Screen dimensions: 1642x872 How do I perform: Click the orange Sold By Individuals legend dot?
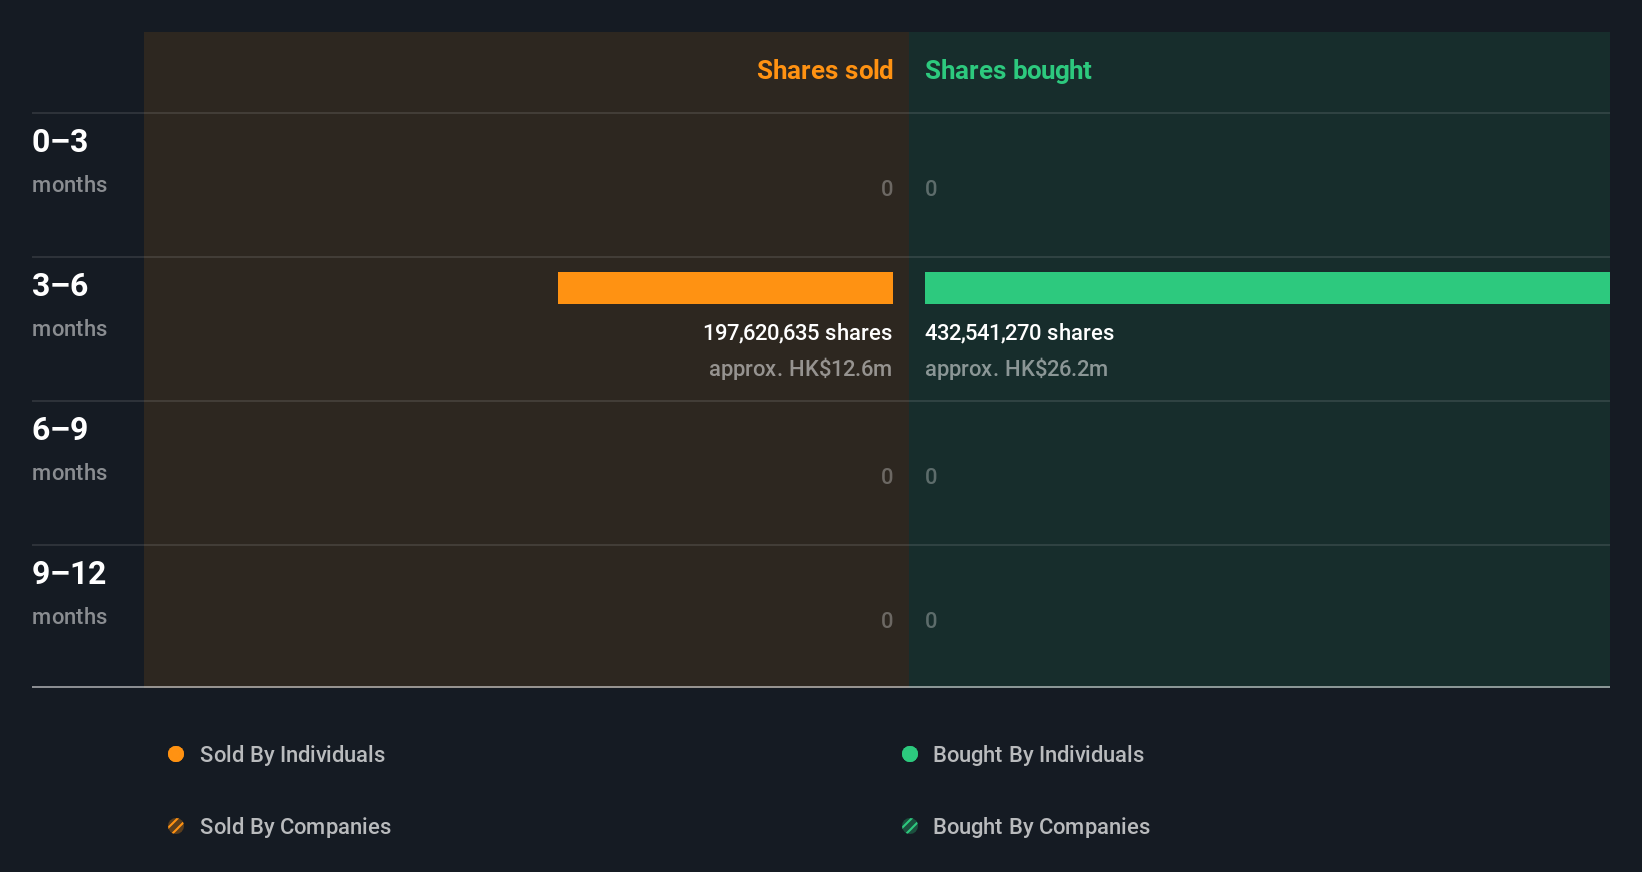(176, 754)
